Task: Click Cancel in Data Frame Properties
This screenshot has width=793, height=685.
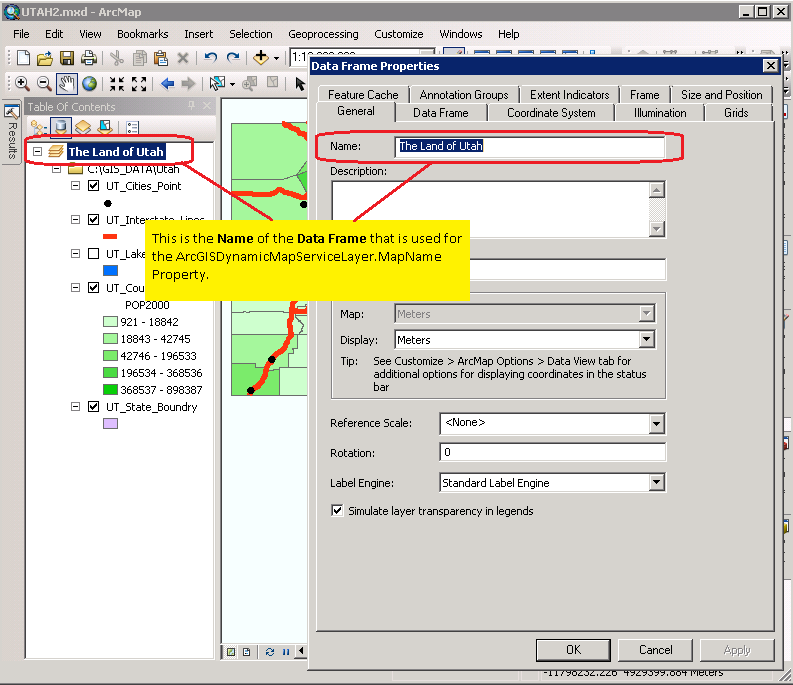Action: coord(655,650)
